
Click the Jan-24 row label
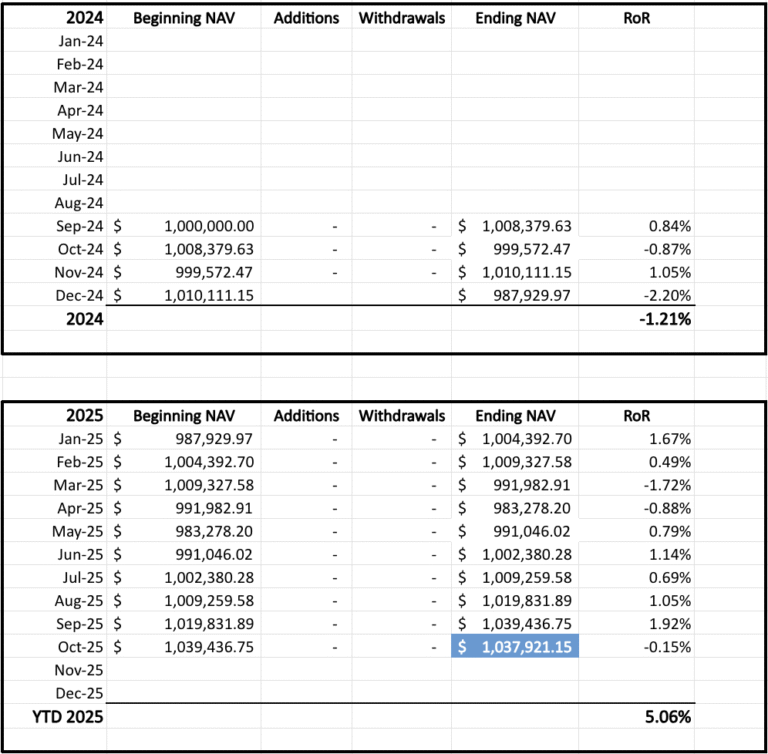(78, 42)
